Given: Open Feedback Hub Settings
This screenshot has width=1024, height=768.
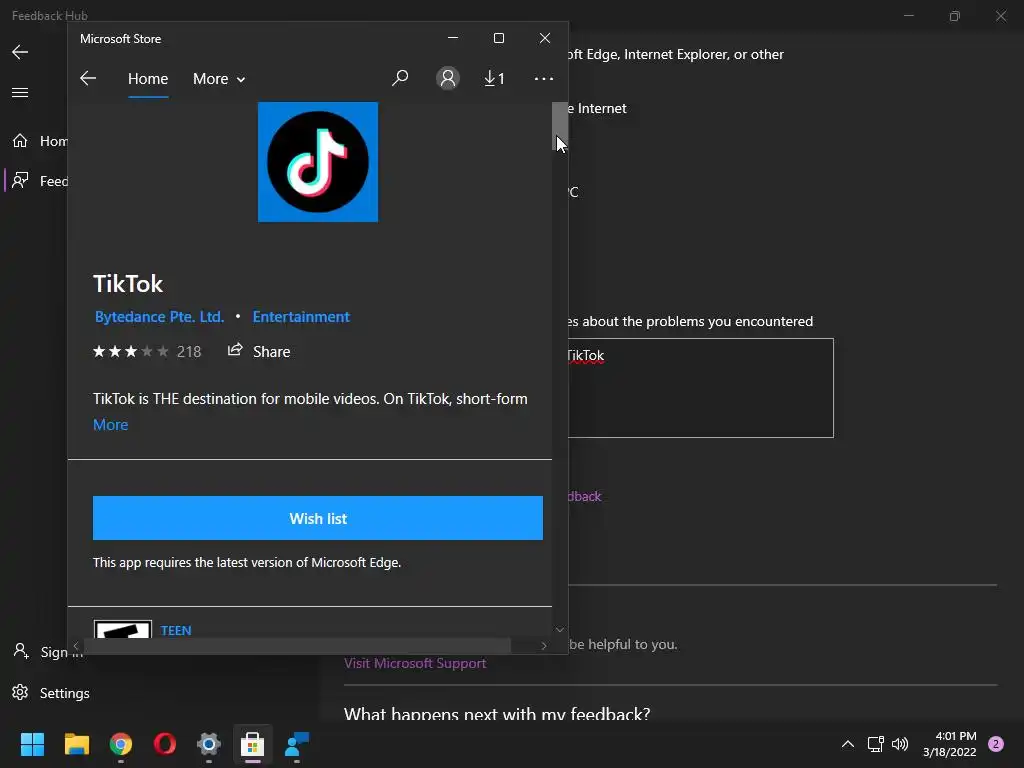Looking at the screenshot, I should coord(51,693).
